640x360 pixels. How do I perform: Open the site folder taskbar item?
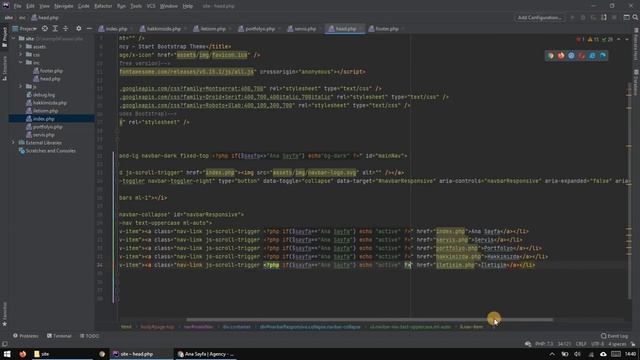click(62, 354)
